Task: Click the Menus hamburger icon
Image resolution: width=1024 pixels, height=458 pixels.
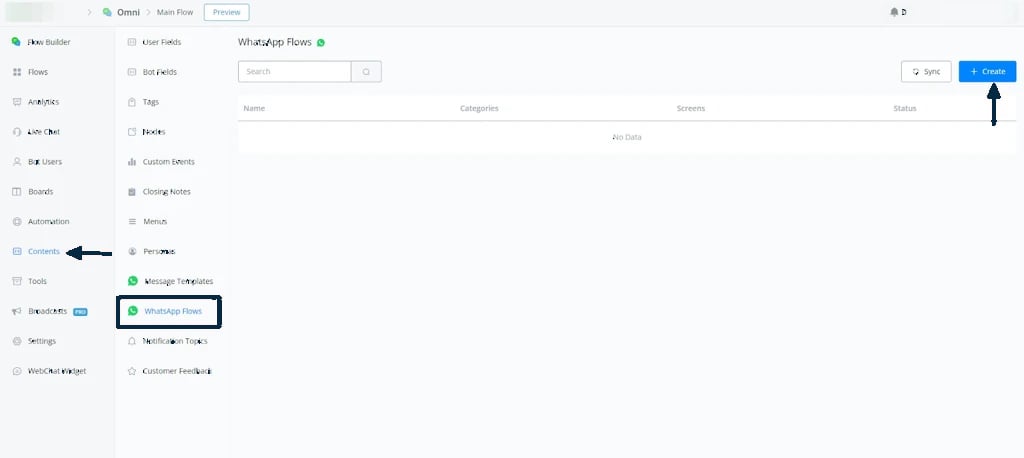Action: [x=132, y=221]
